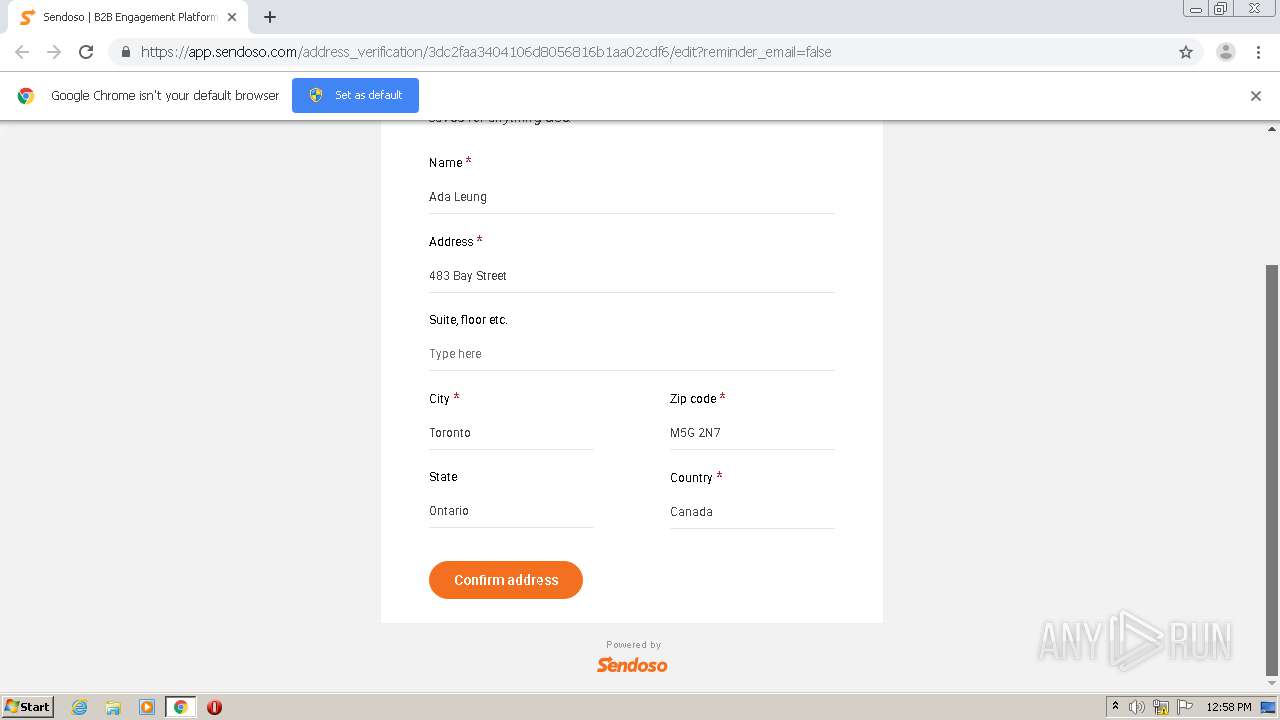Image resolution: width=1280 pixels, height=720 pixels.
Task: Open the media player taskbar icon
Action: point(147,707)
